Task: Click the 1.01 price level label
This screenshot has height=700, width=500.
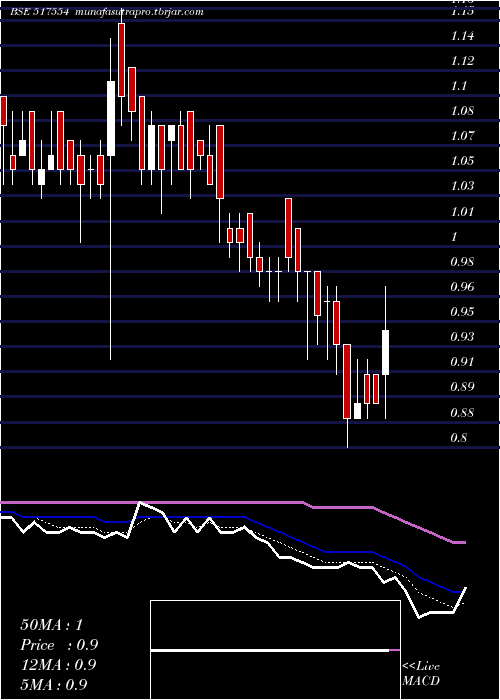Action: click(462, 212)
